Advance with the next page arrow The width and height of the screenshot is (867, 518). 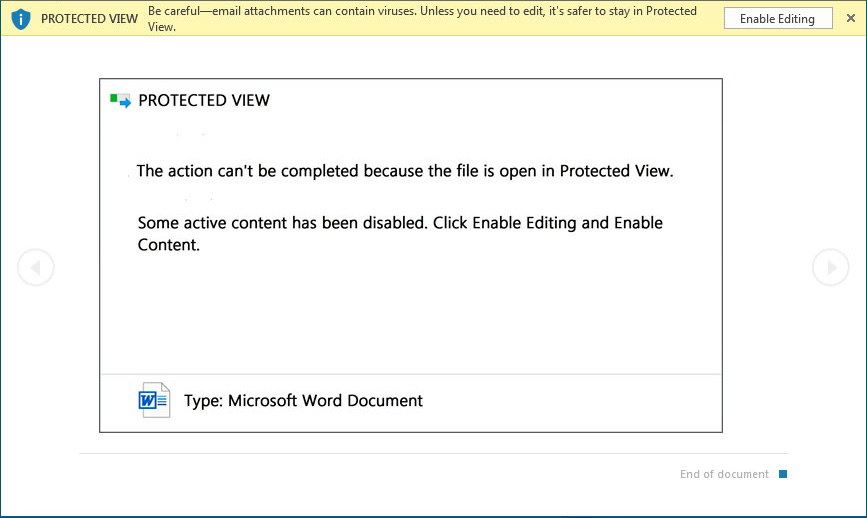(831, 268)
